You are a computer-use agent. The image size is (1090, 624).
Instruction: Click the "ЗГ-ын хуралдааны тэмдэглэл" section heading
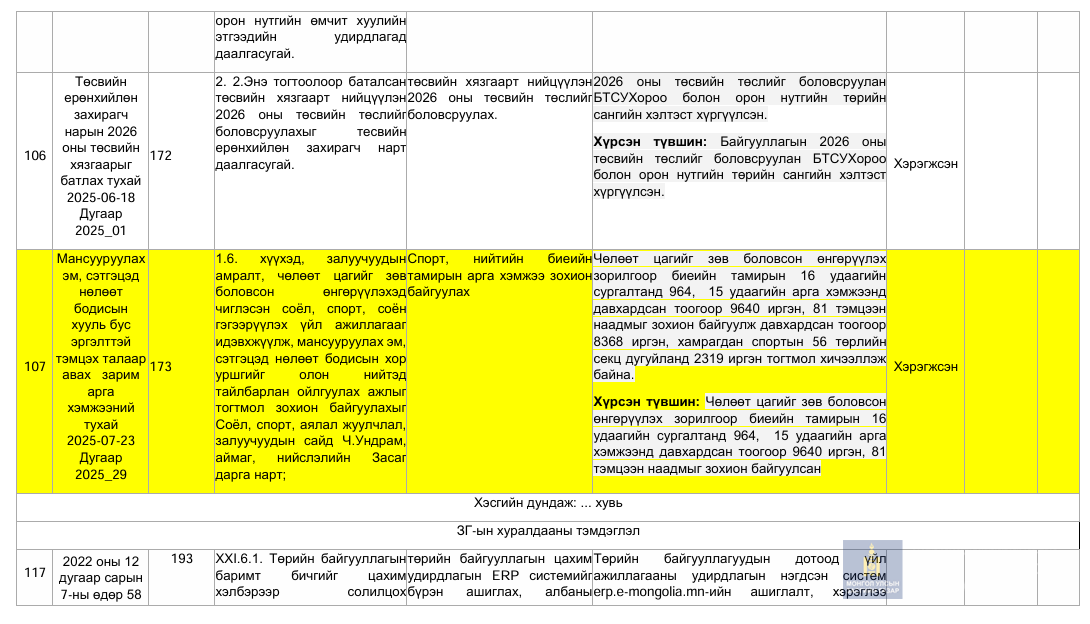[x=548, y=531]
